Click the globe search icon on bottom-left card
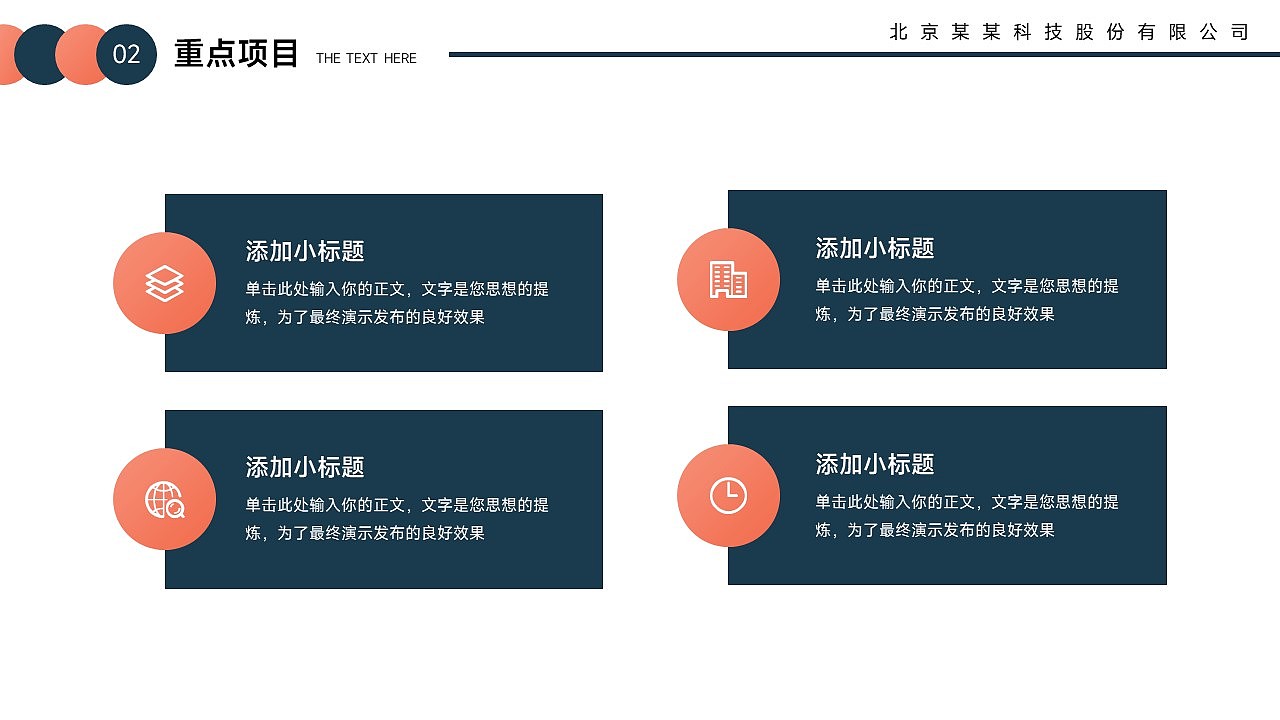Viewport: 1280px width, 720px height. point(163,498)
